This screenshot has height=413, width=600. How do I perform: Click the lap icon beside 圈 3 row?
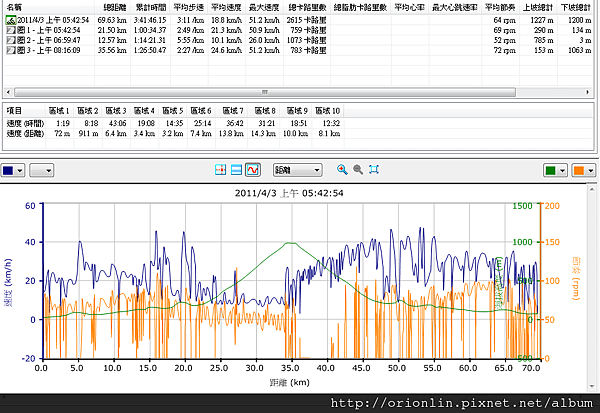coord(11,50)
